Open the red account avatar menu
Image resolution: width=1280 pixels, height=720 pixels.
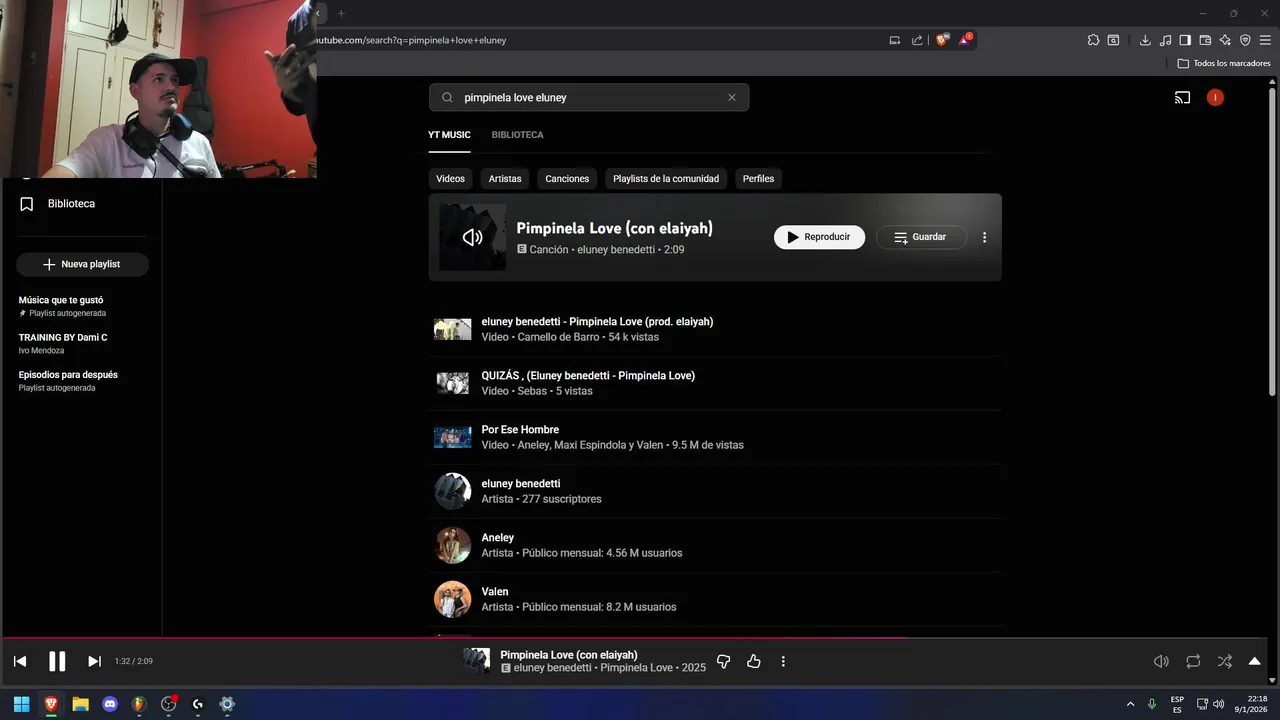click(1215, 98)
